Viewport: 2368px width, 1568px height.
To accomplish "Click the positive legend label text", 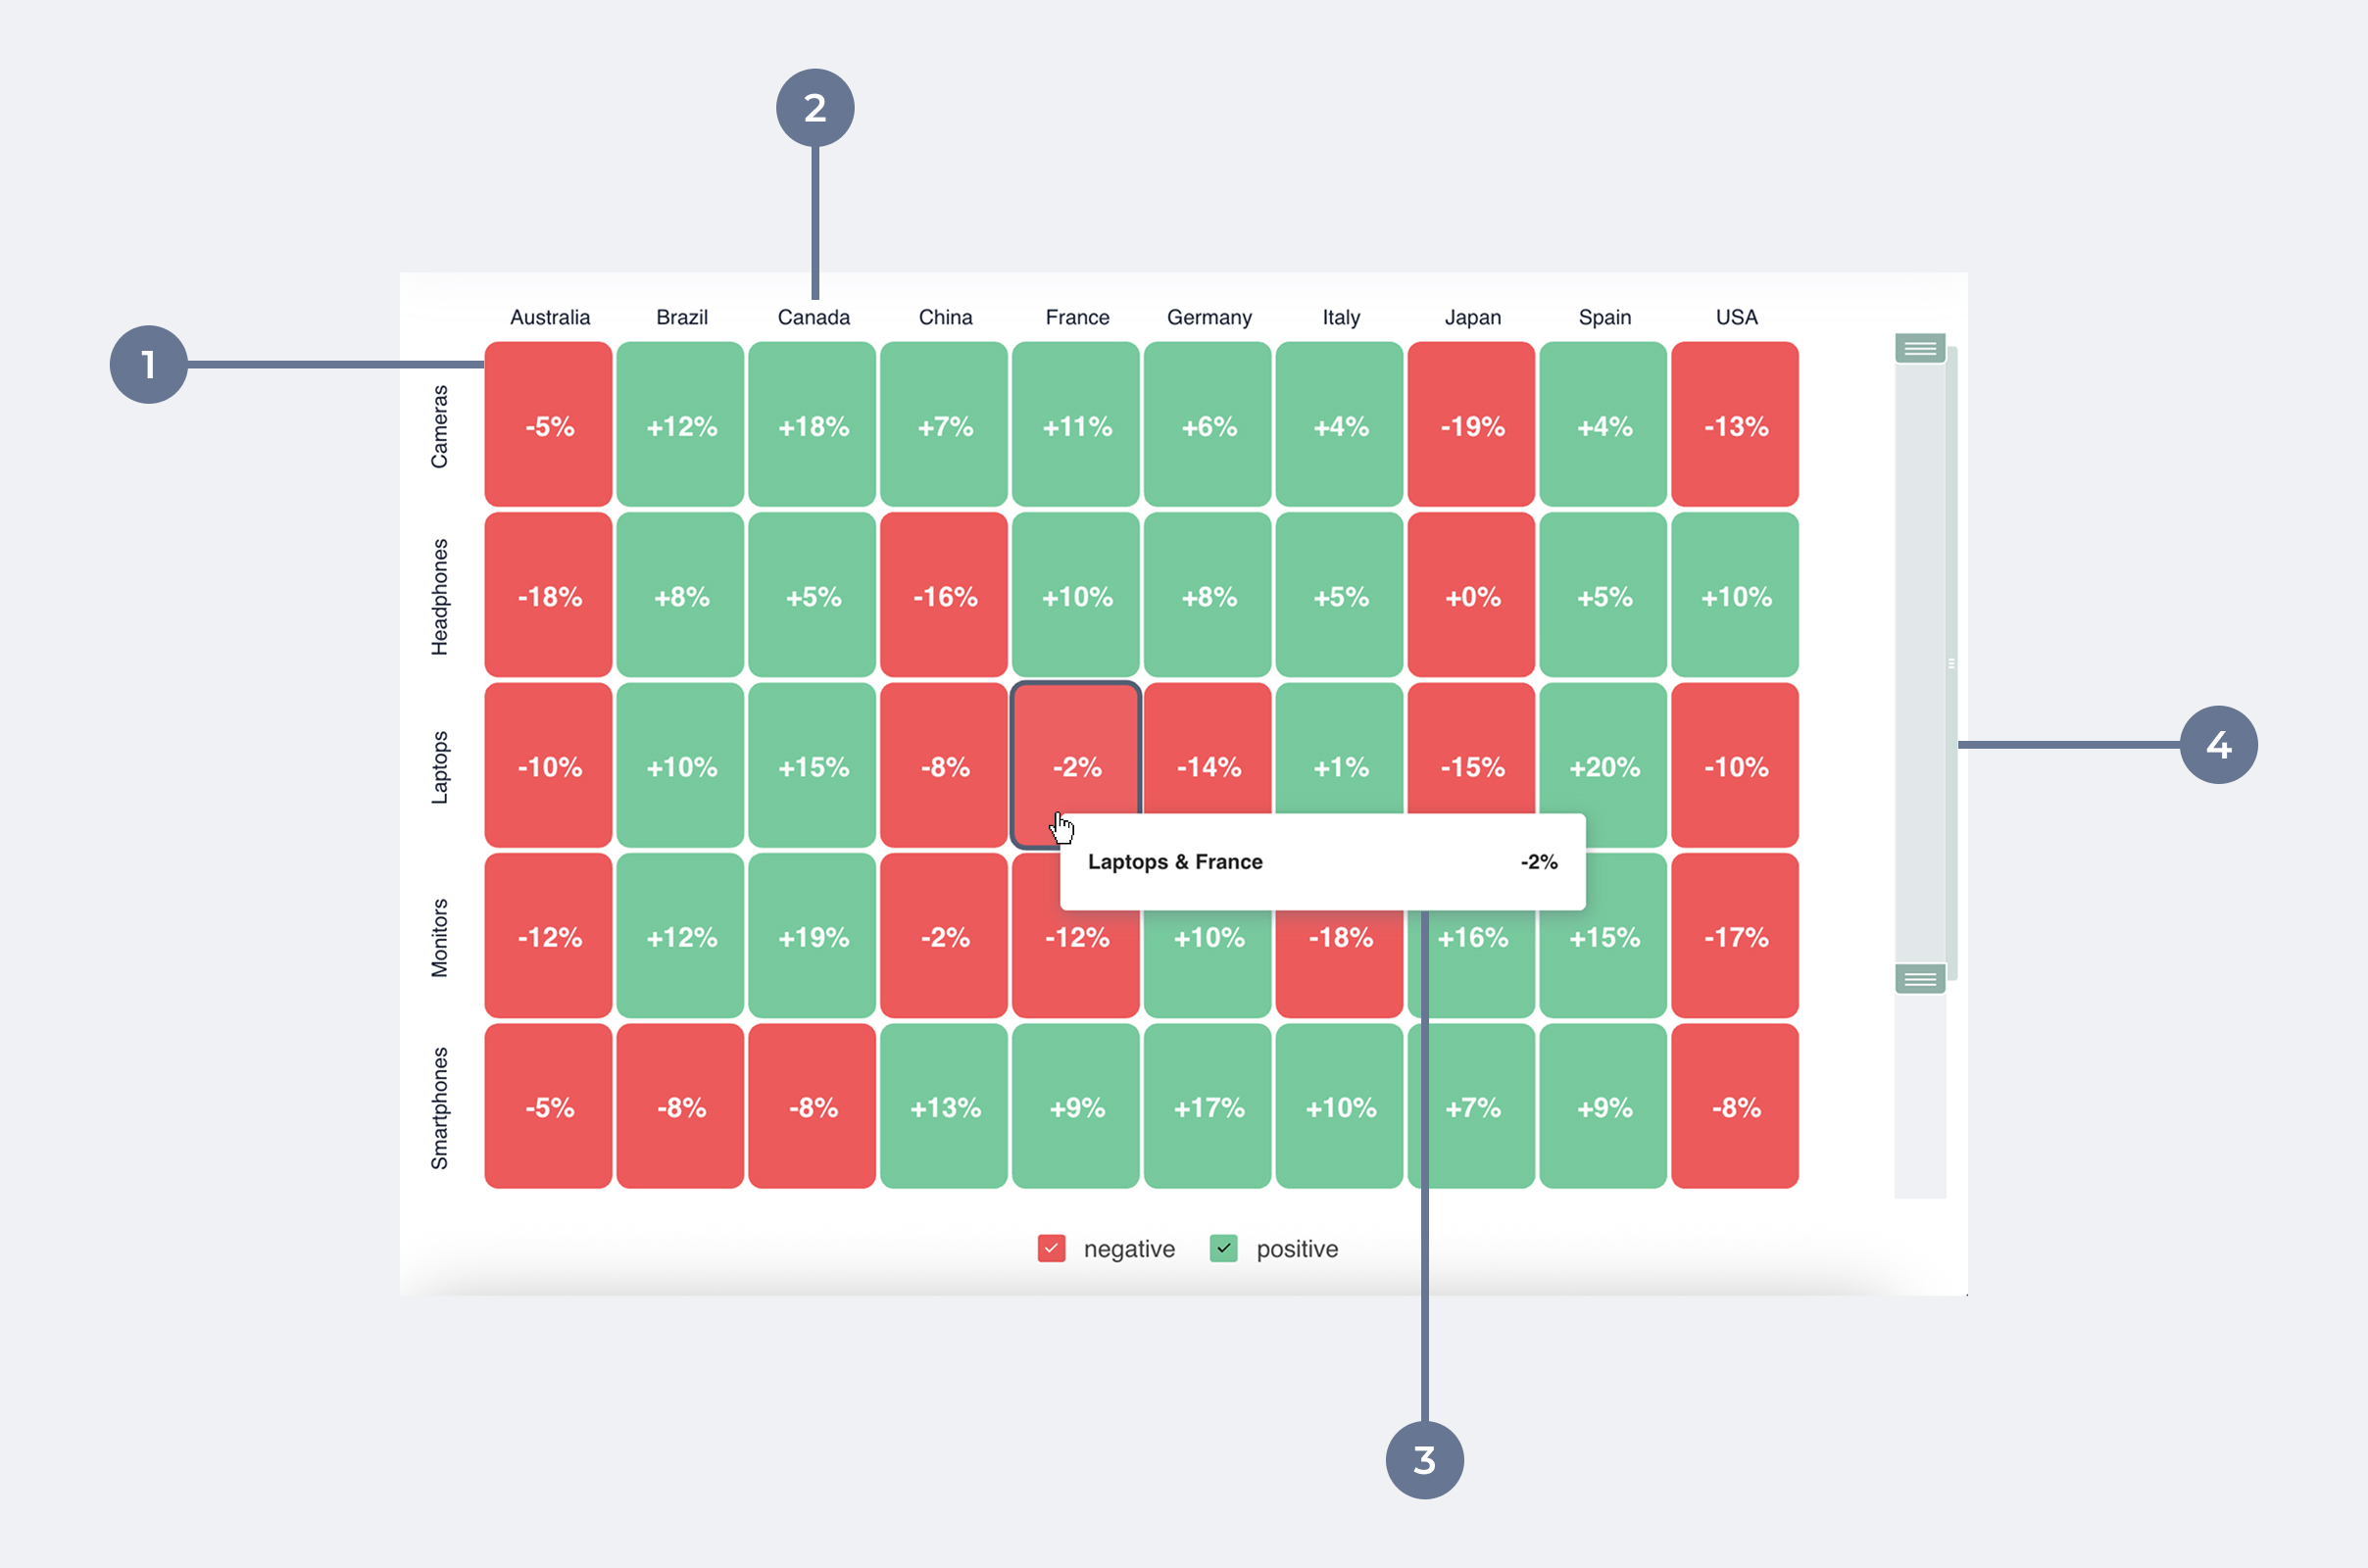I will [x=1297, y=1249].
